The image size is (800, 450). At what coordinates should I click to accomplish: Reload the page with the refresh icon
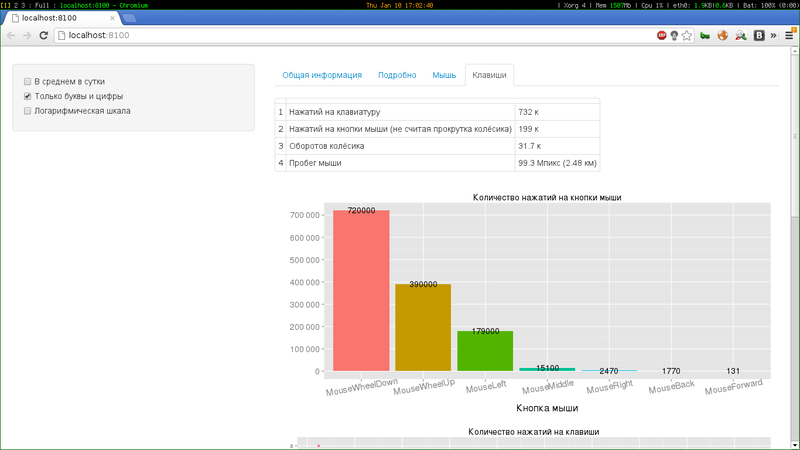click(x=43, y=35)
